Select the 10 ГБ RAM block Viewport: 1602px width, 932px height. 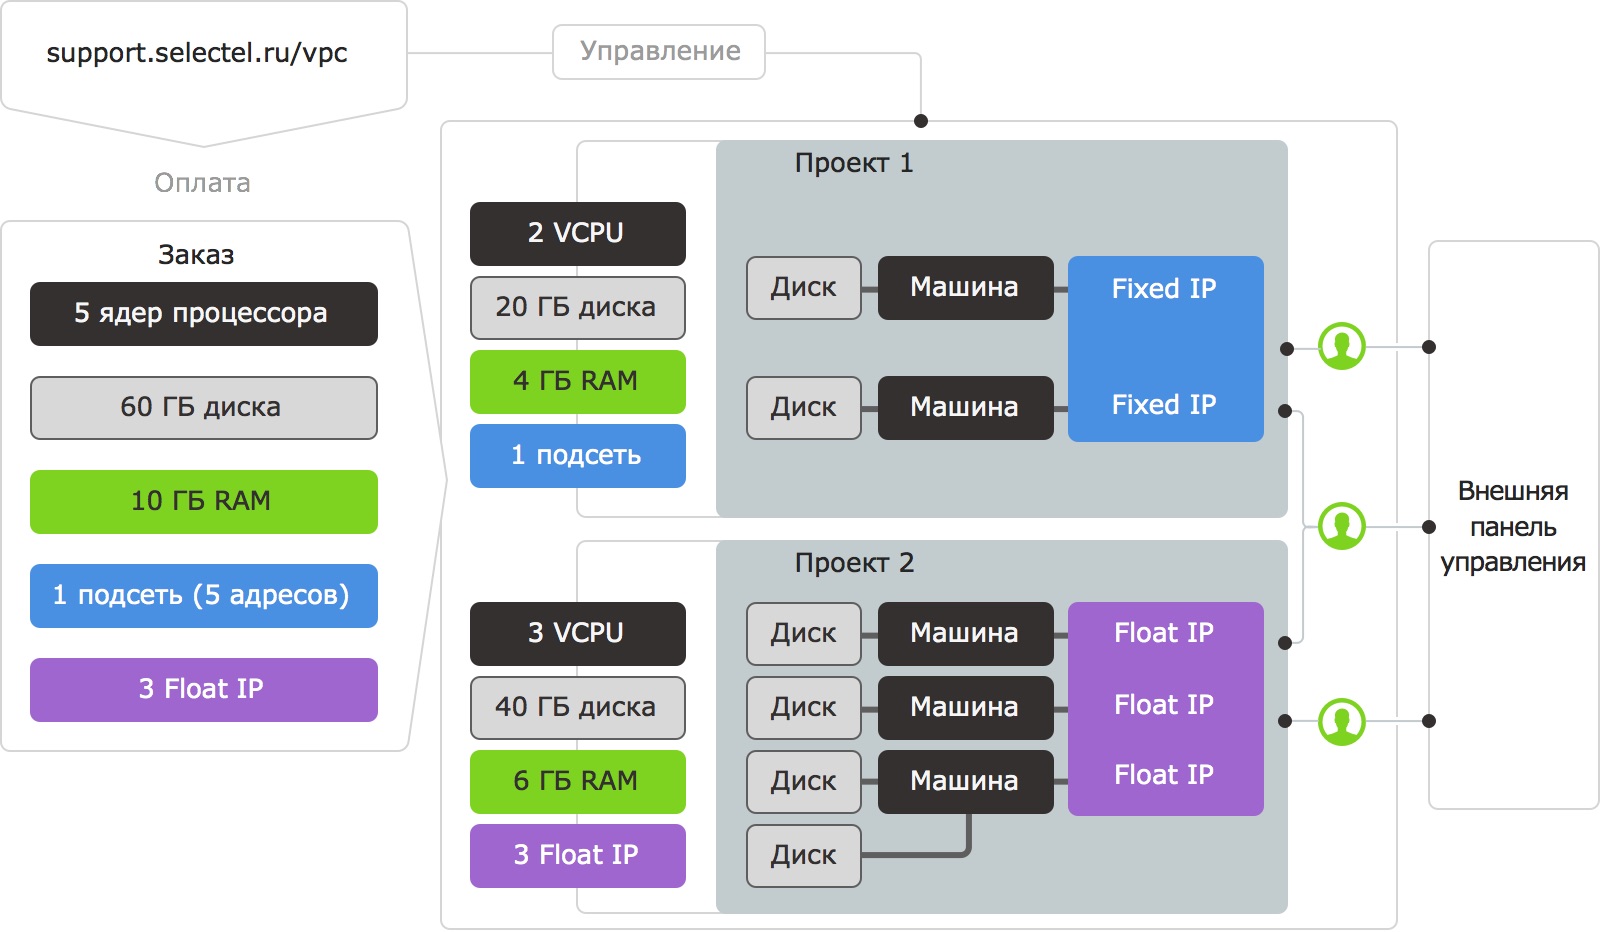click(204, 502)
